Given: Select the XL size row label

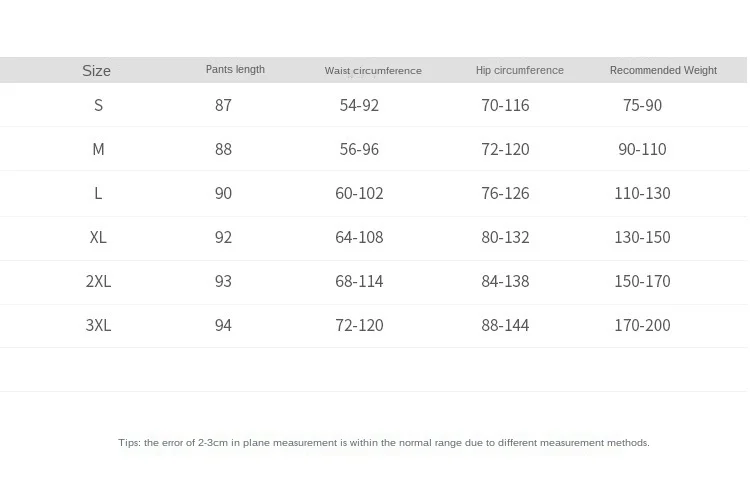Looking at the screenshot, I should [98, 237].
